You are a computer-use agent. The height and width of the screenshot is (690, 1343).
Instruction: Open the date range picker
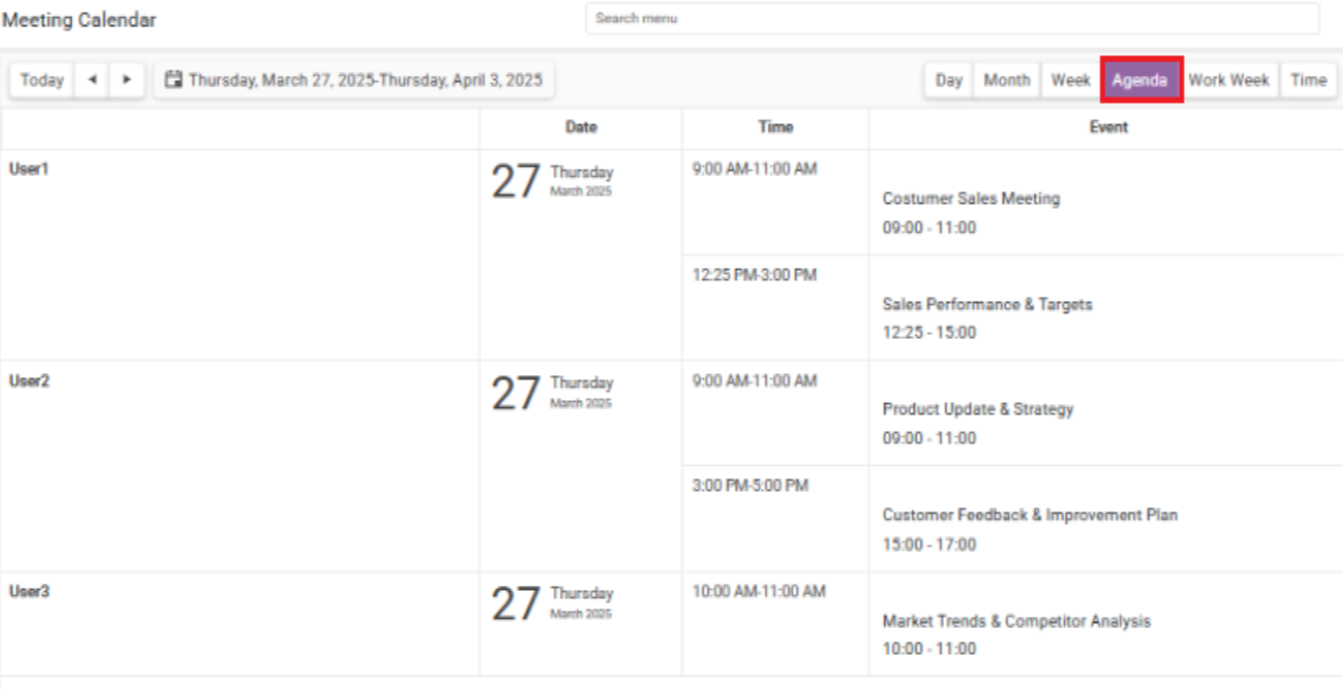[x=354, y=80]
